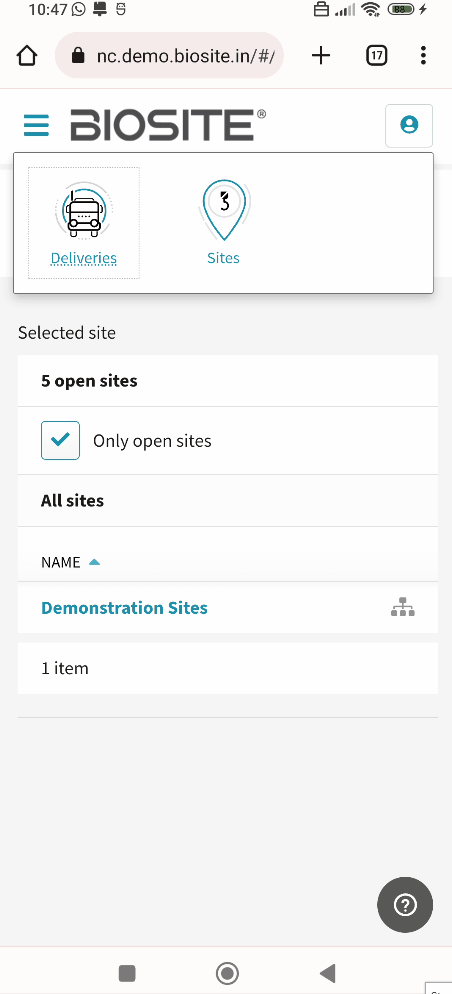This screenshot has width=452, height=994.
Task: Tap the Android home circle button
Action: 226,972
